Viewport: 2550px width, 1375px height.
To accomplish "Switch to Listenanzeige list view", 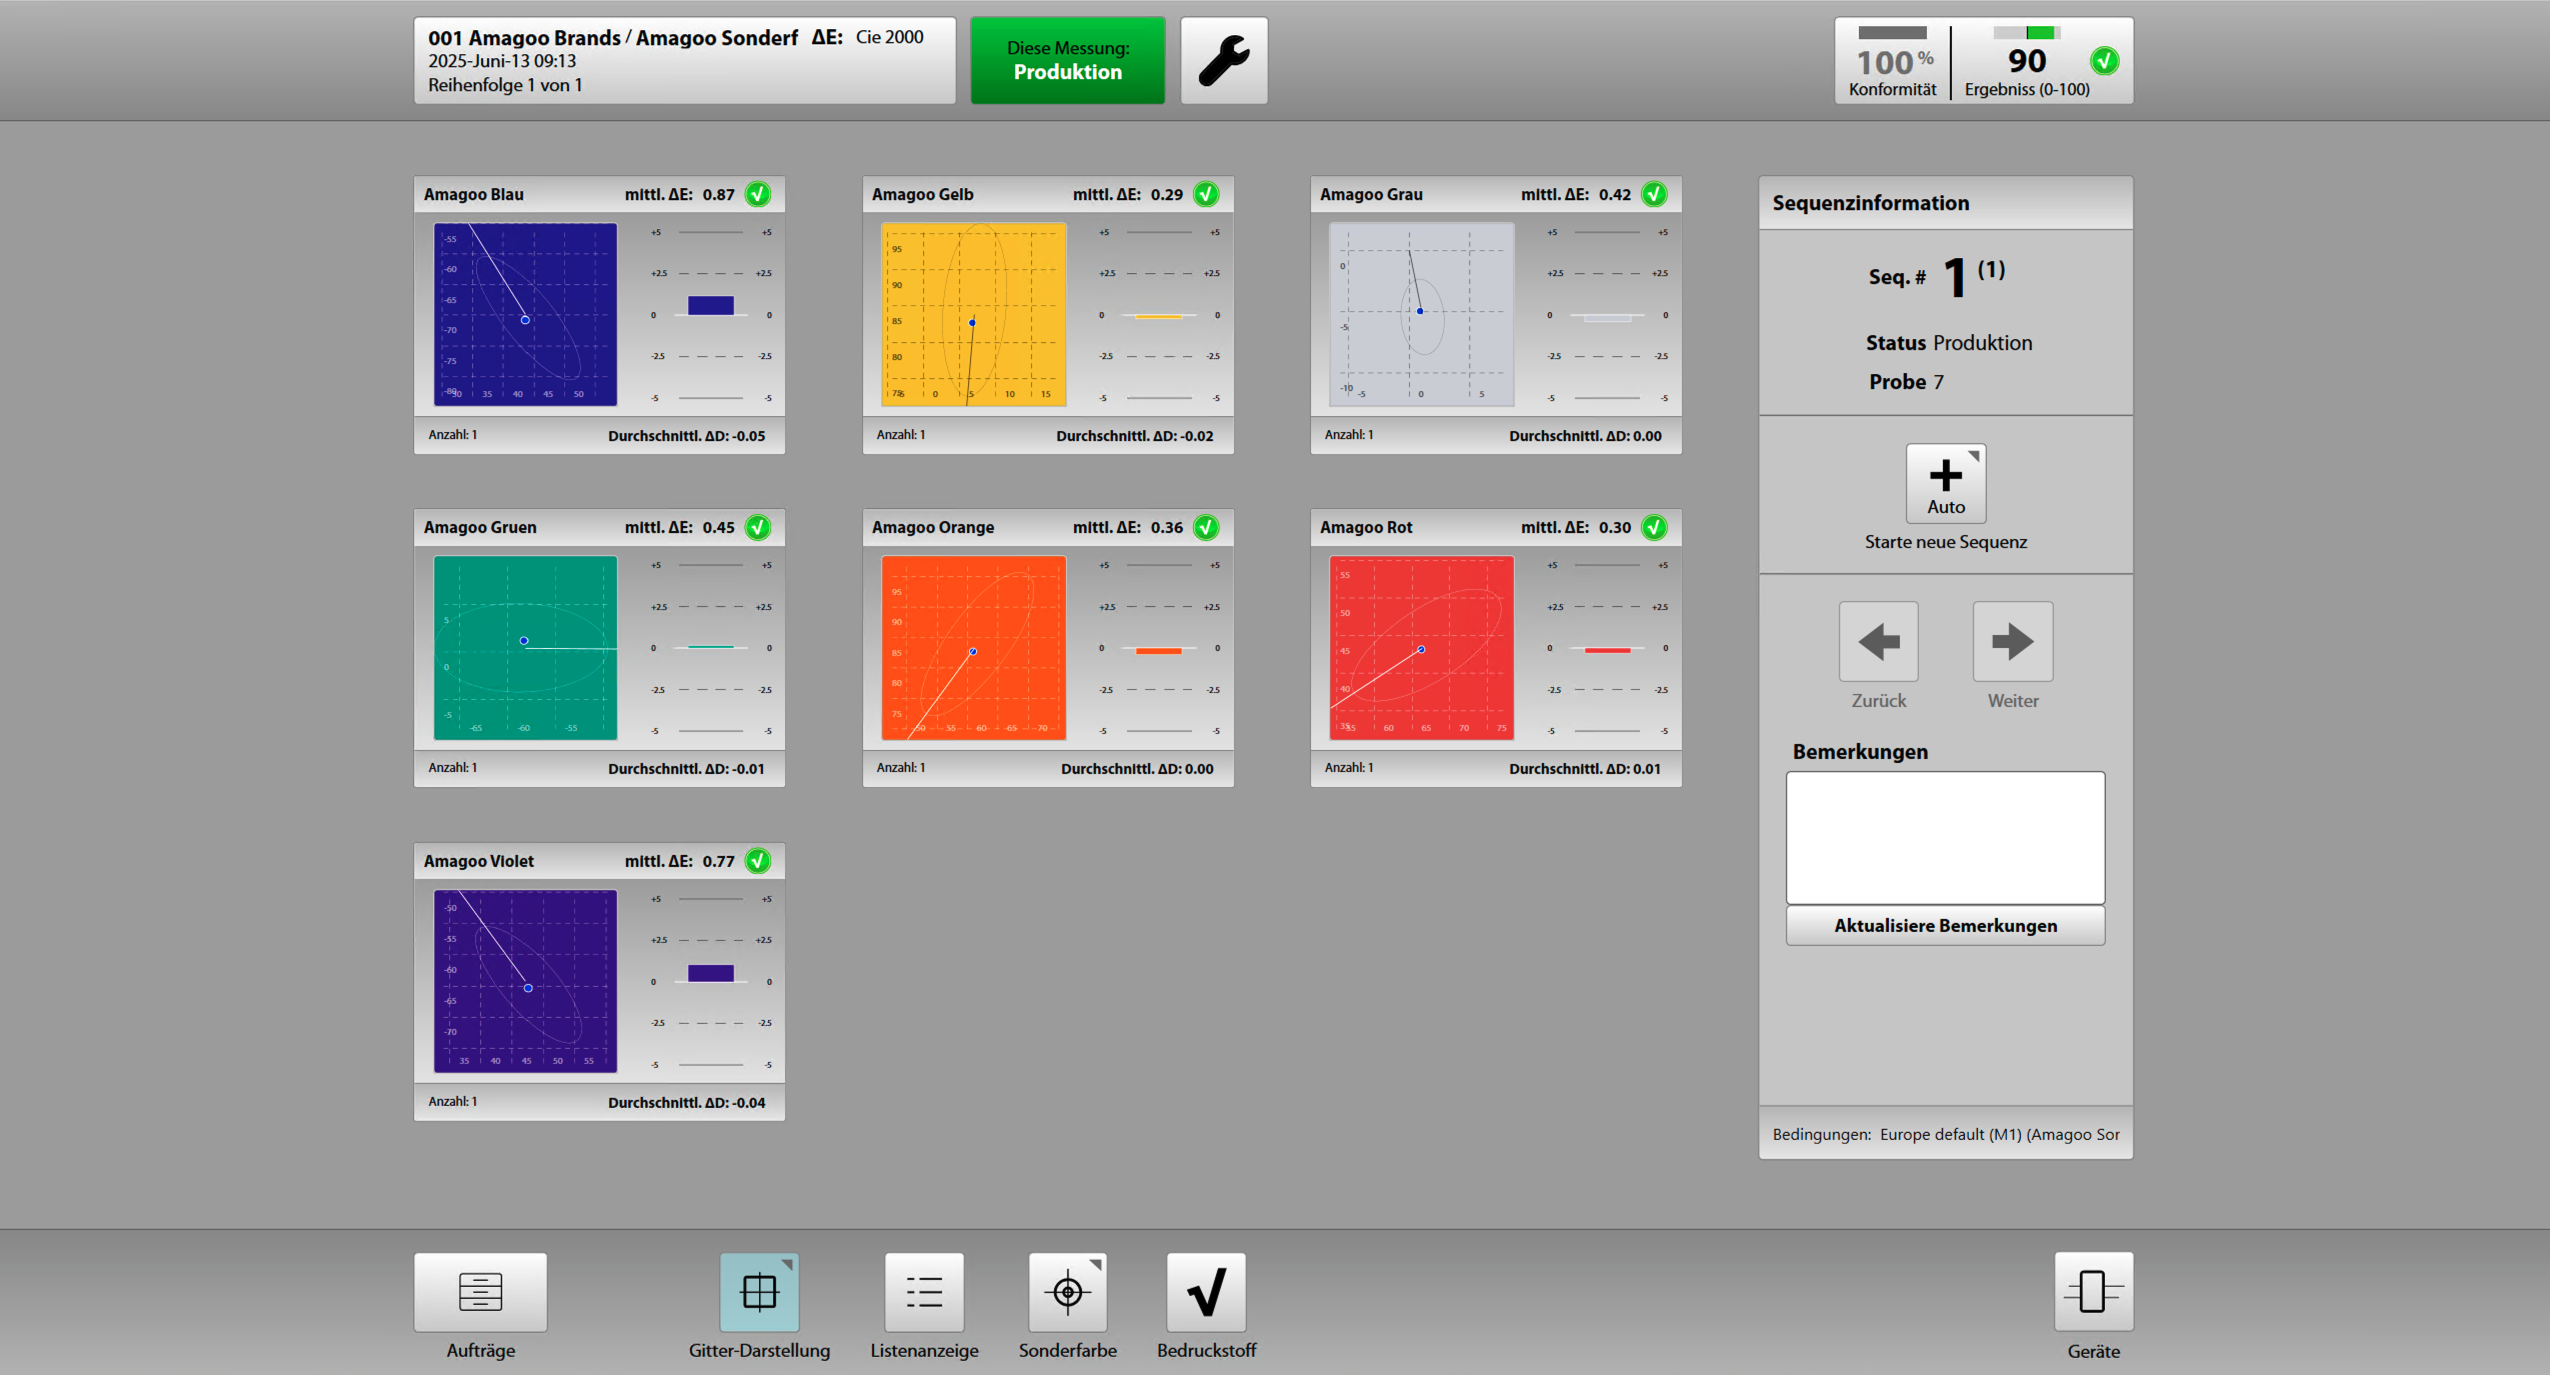I will pyautogui.click(x=924, y=1291).
